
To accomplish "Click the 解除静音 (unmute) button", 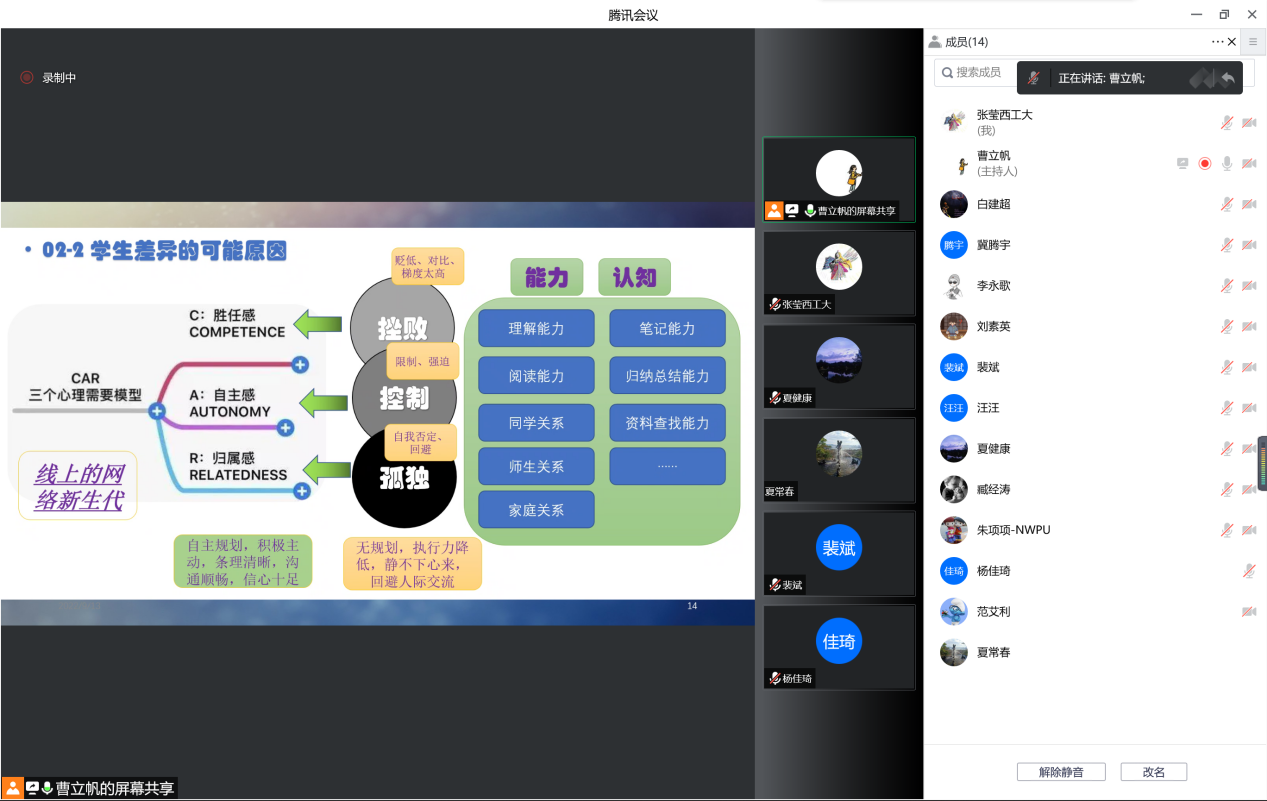I will tap(1061, 772).
